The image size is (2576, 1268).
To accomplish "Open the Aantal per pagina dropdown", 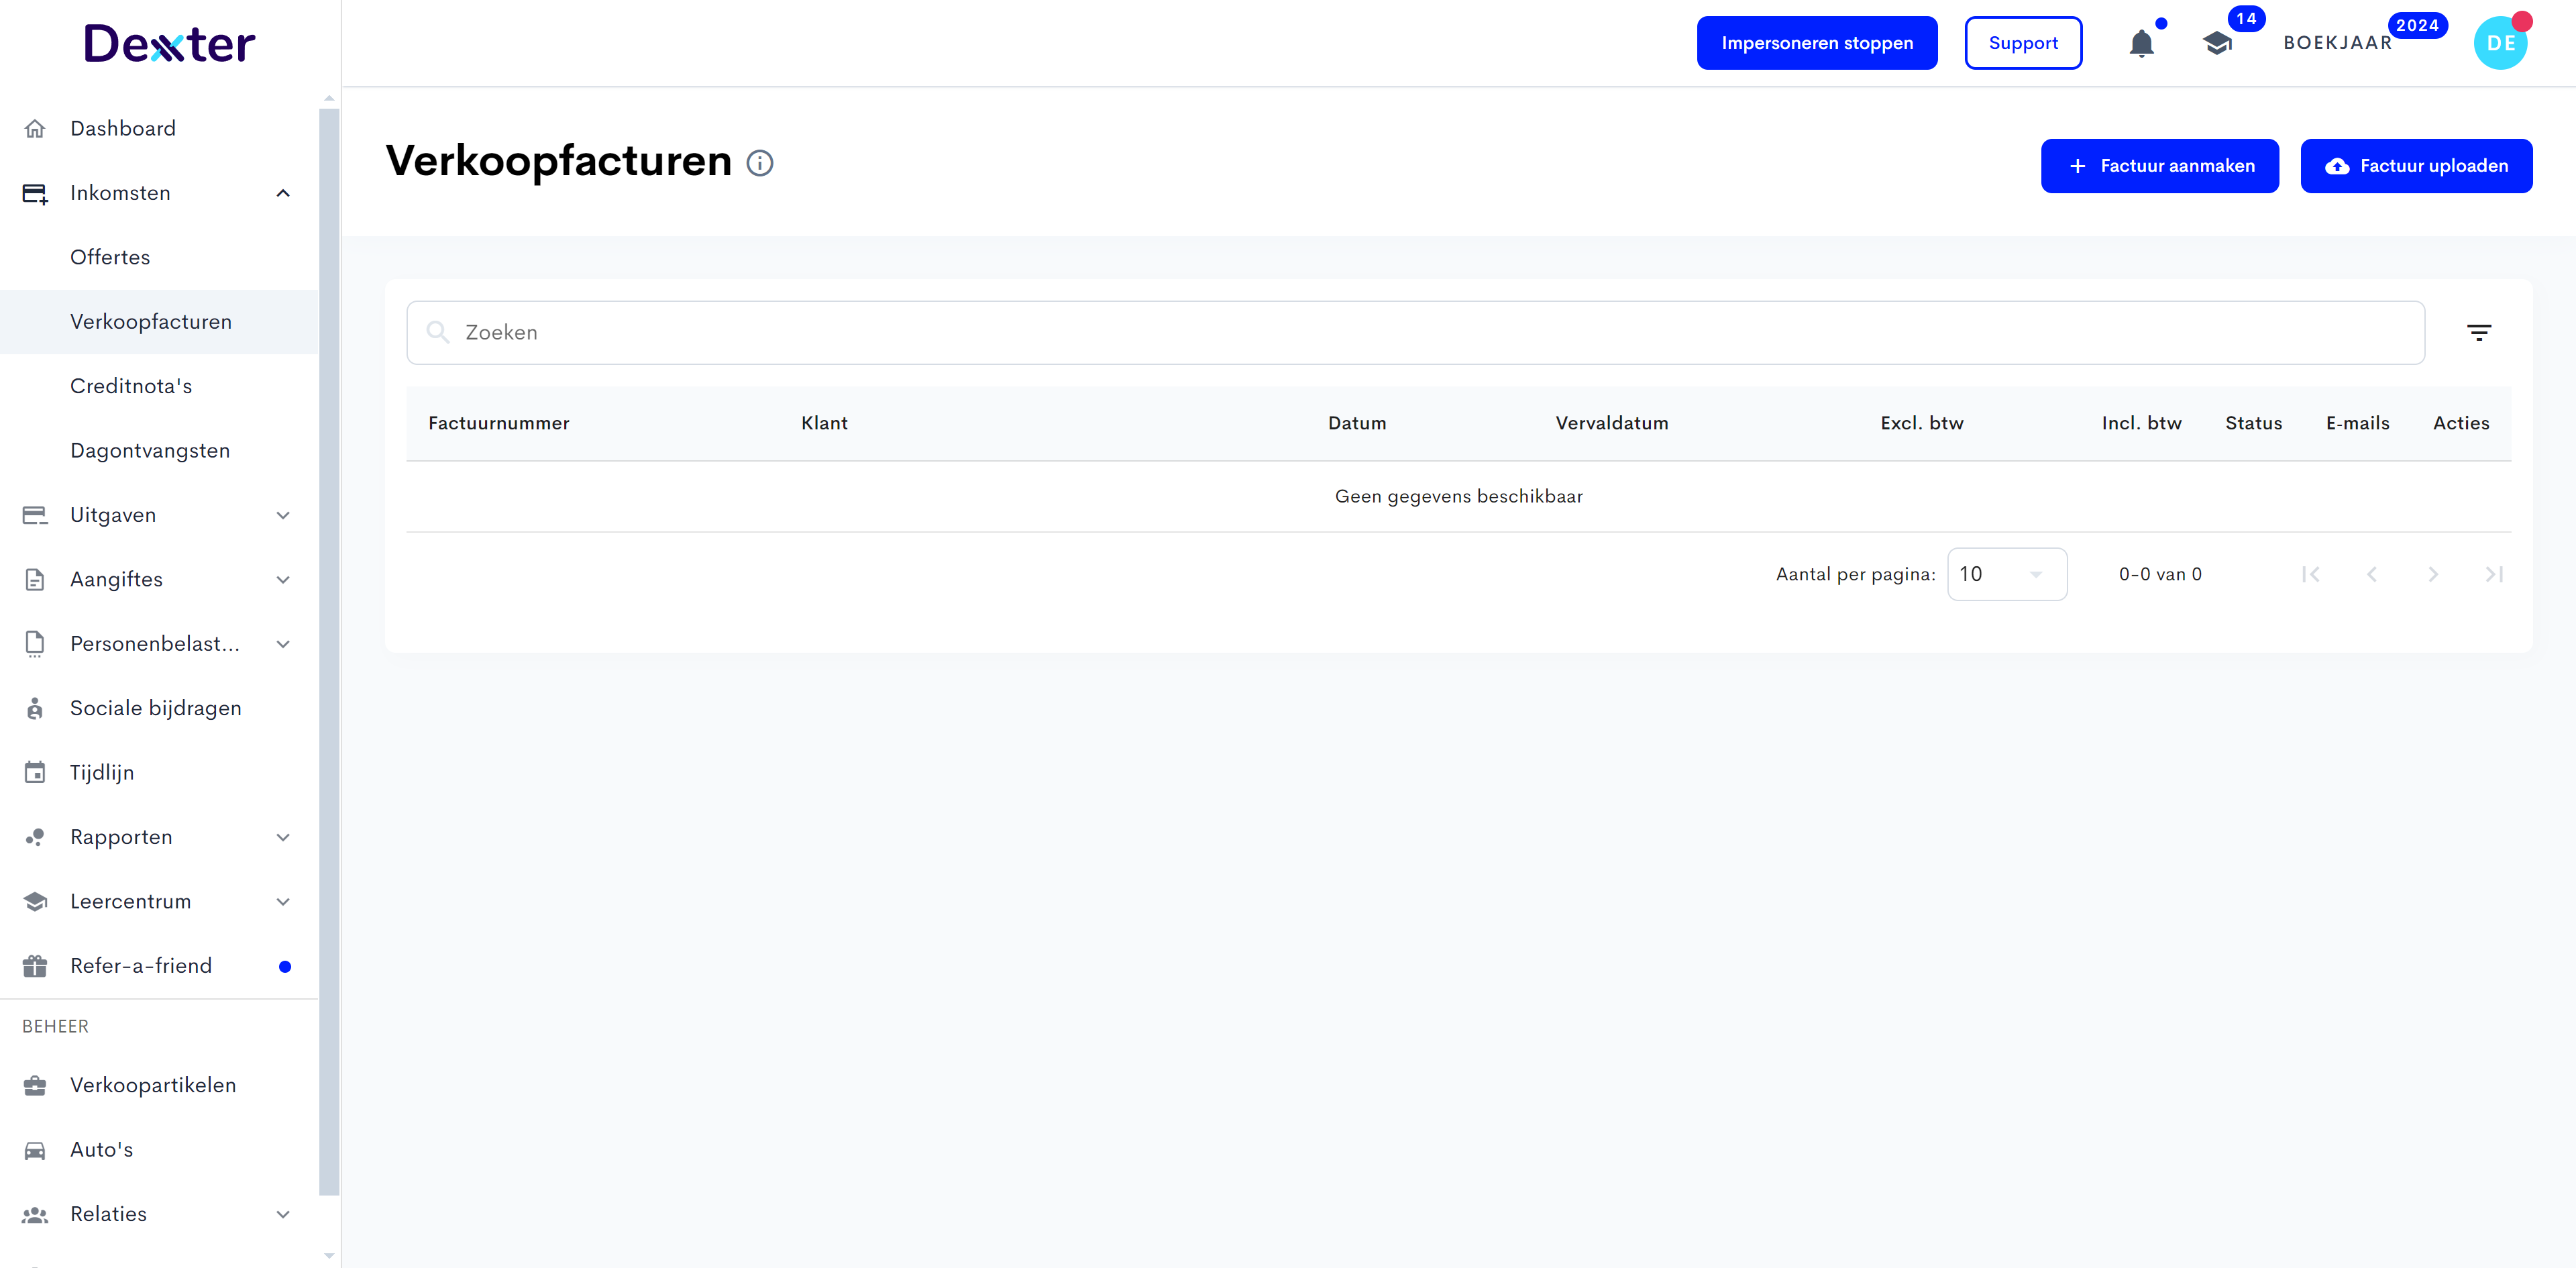I will click(x=2006, y=574).
